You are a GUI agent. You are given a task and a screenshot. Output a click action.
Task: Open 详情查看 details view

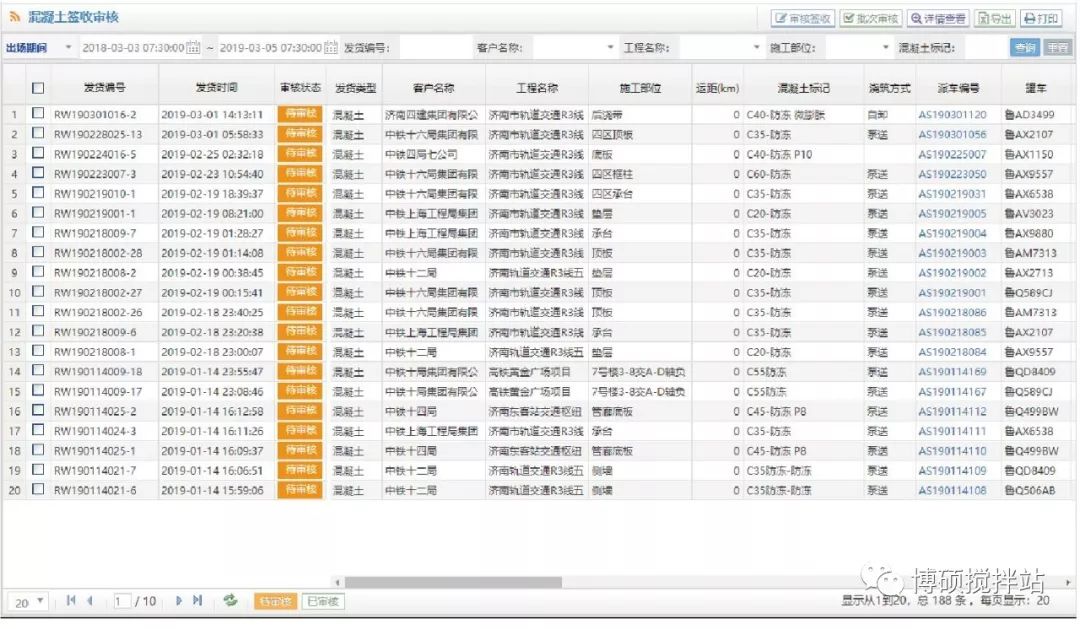click(x=938, y=19)
